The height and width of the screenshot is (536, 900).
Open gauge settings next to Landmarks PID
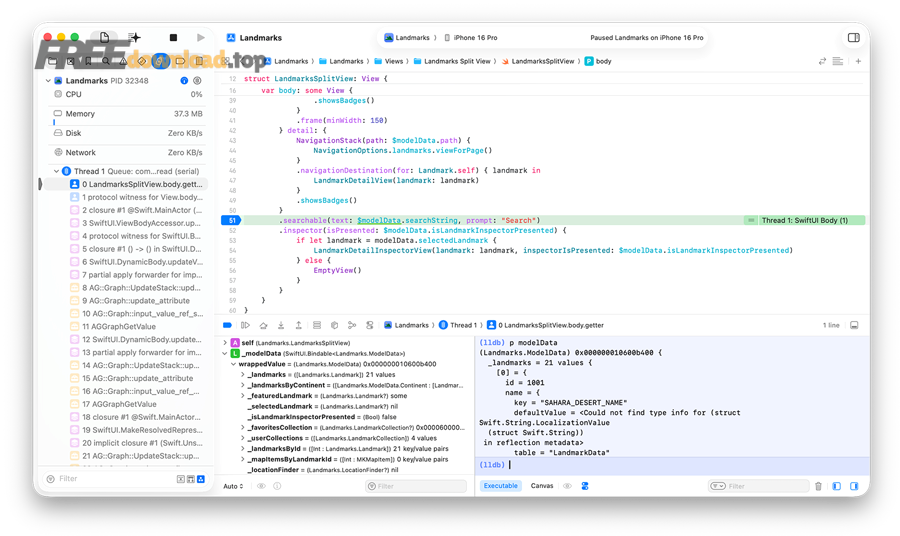(197, 80)
